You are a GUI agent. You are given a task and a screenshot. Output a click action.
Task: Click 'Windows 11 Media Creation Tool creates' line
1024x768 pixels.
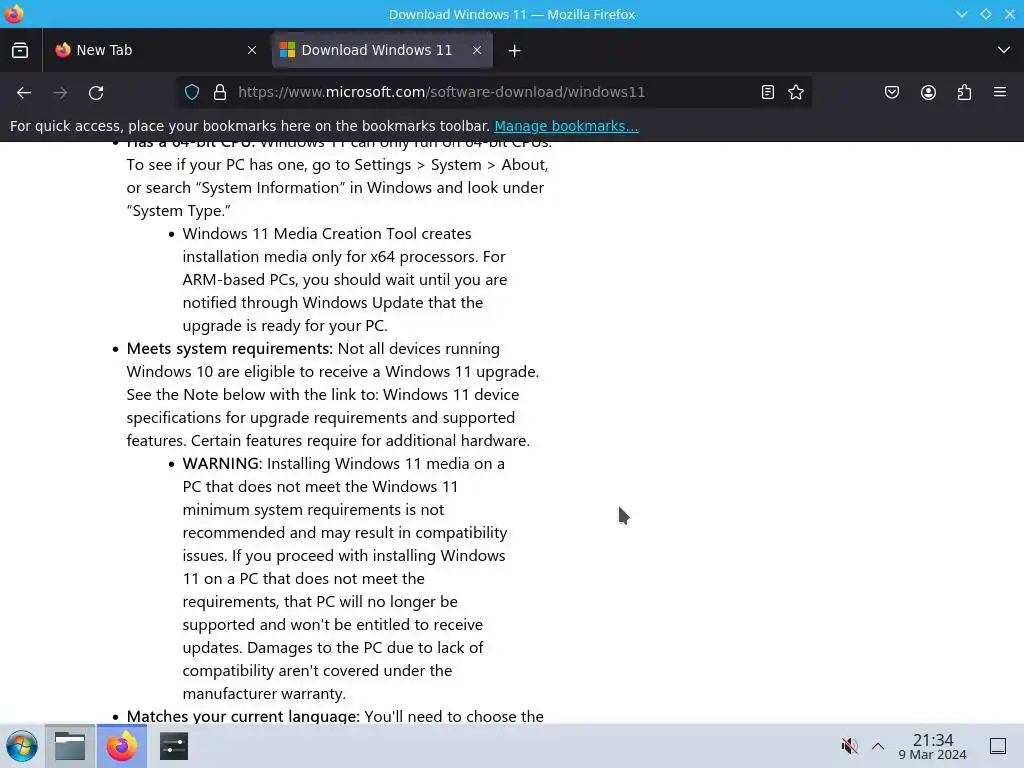coord(327,234)
